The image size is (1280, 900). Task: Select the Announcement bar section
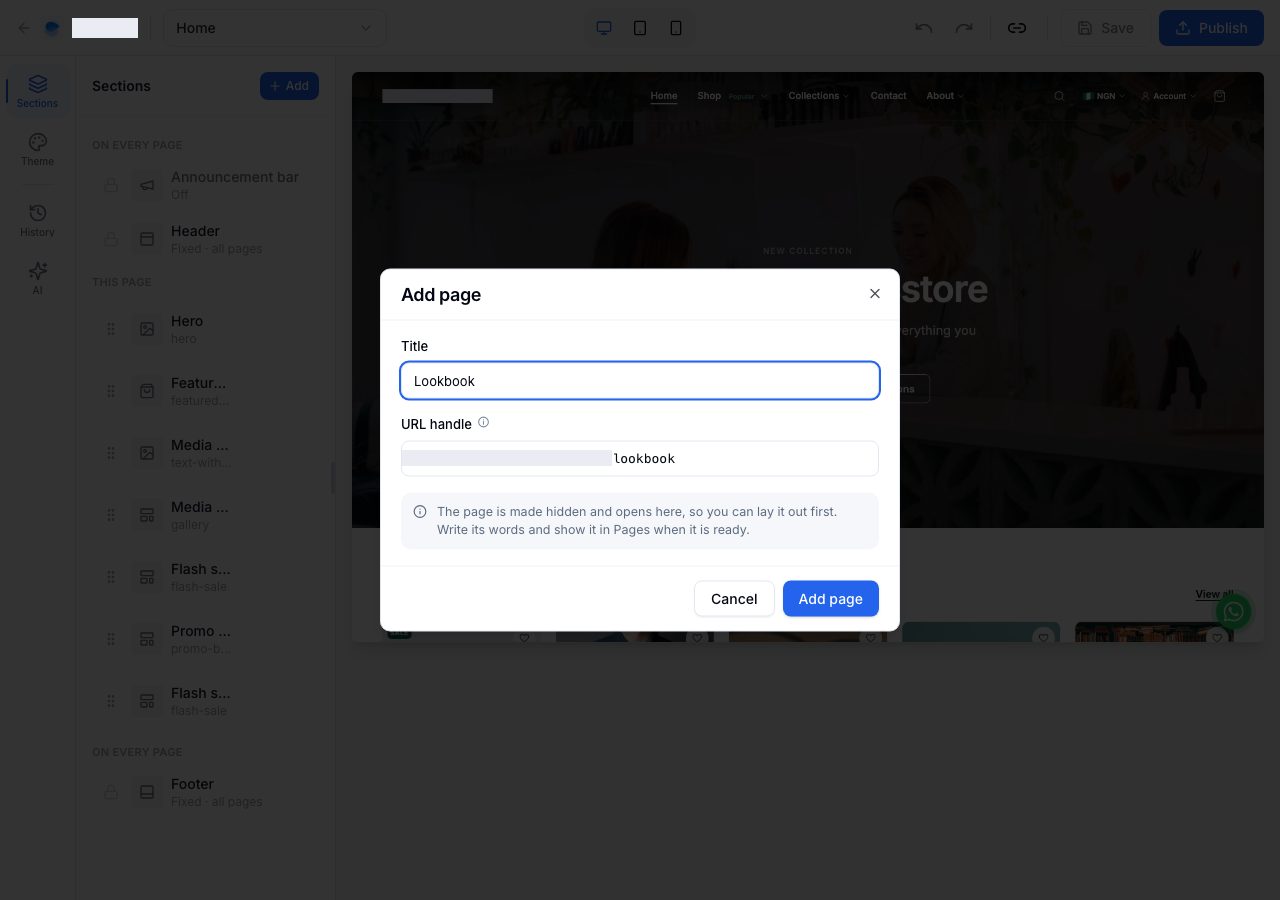click(205, 185)
